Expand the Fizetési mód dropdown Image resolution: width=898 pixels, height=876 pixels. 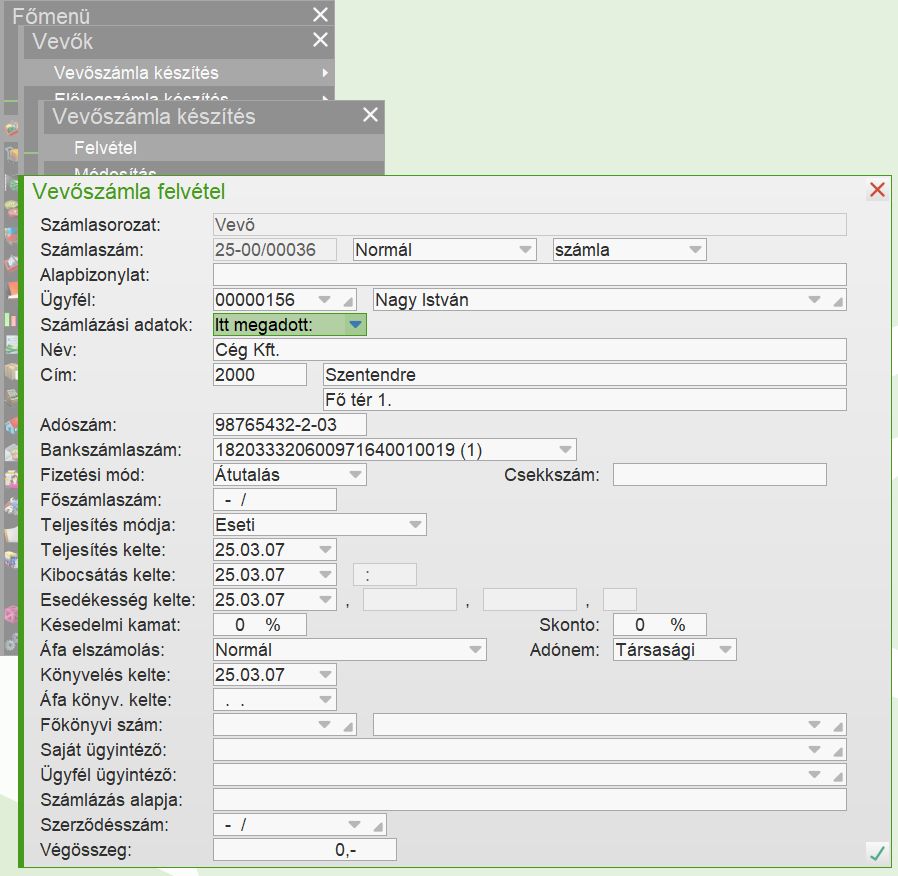pos(354,474)
